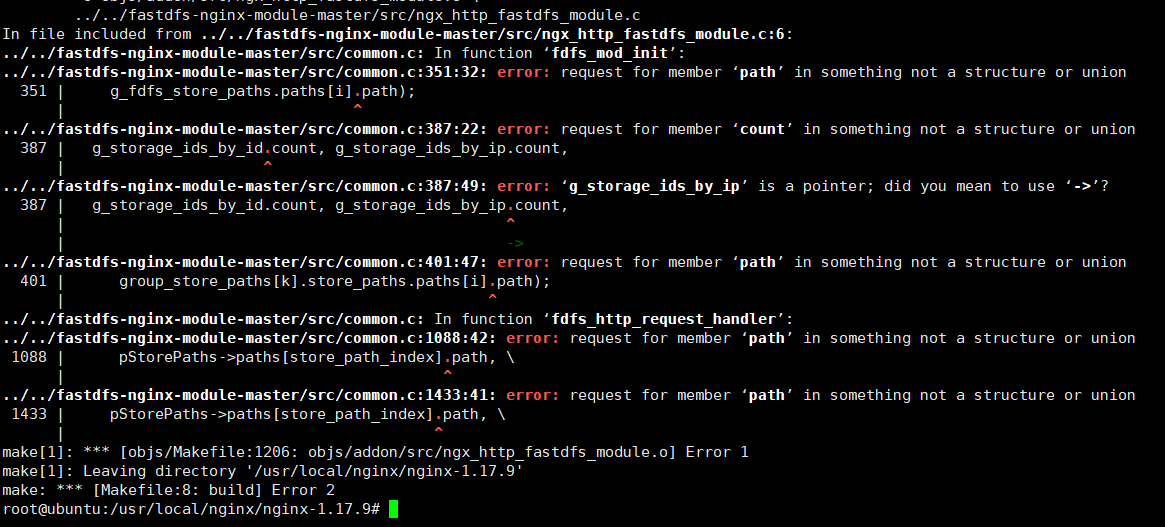Click the root@ubuntu shell prompt

192,509
